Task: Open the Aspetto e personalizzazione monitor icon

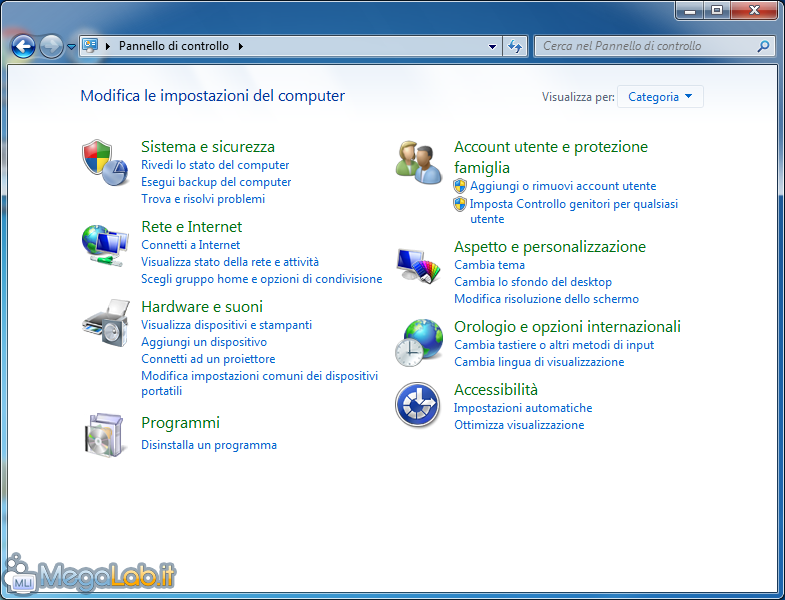Action: click(419, 266)
